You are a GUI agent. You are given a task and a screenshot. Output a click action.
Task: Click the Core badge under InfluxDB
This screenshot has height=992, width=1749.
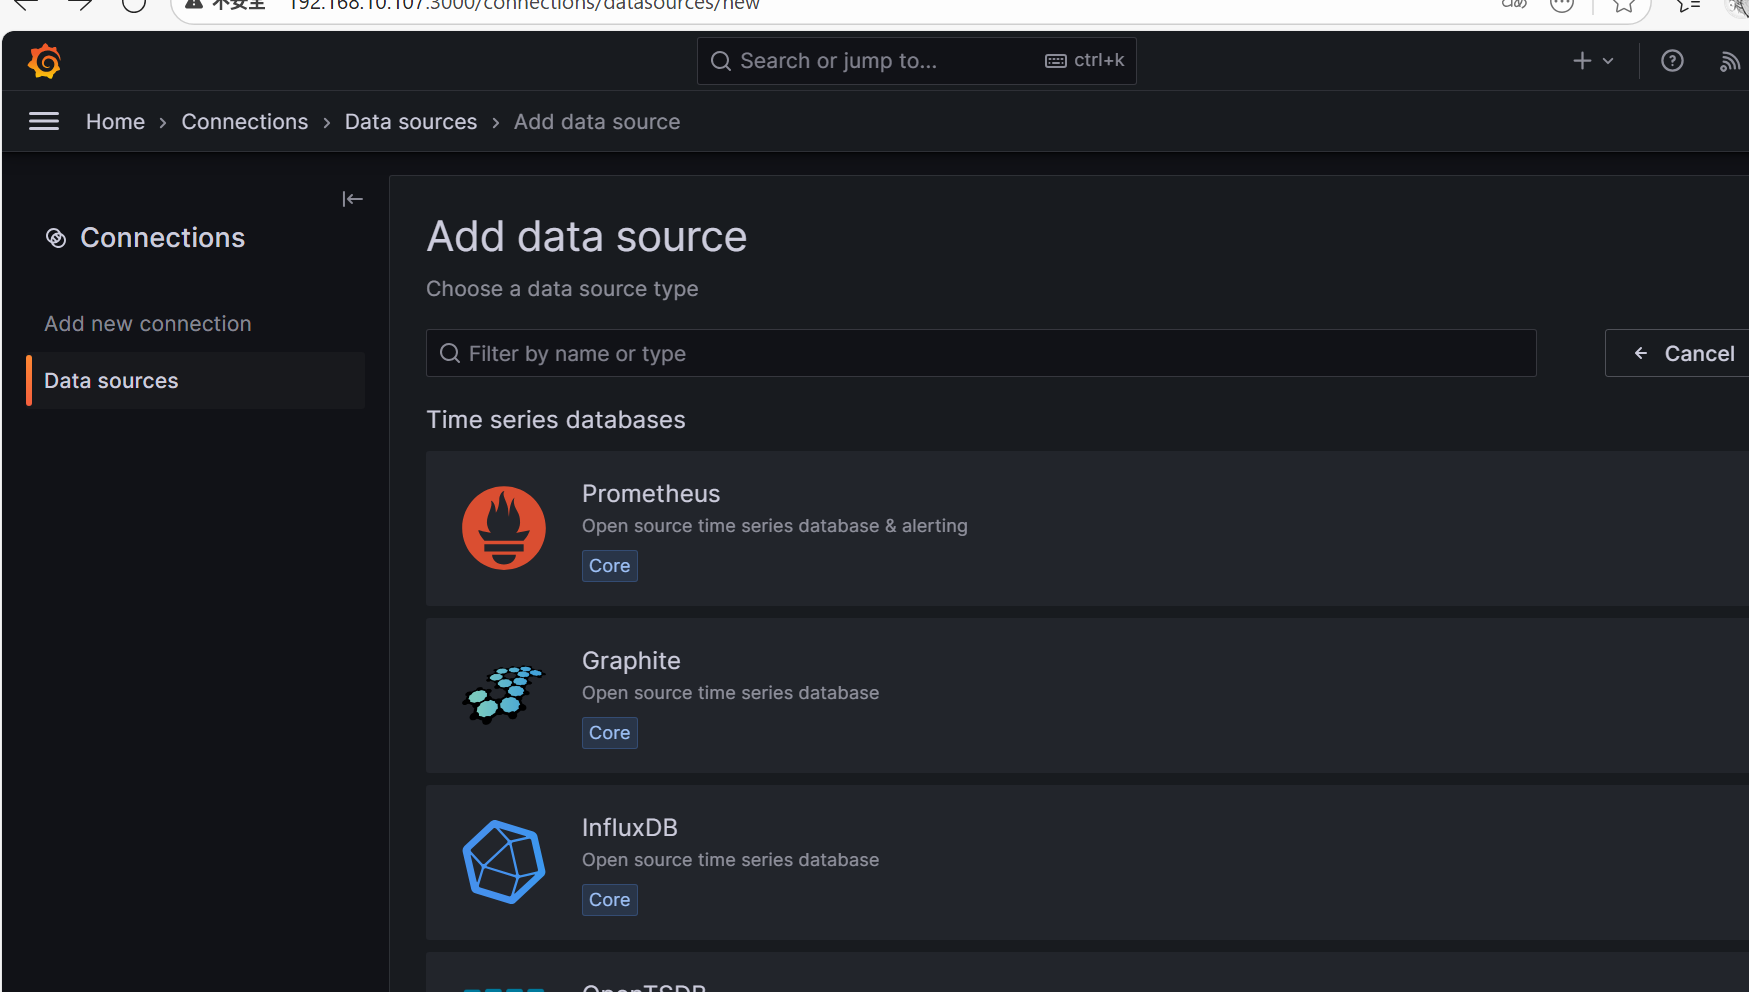(x=610, y=900)
